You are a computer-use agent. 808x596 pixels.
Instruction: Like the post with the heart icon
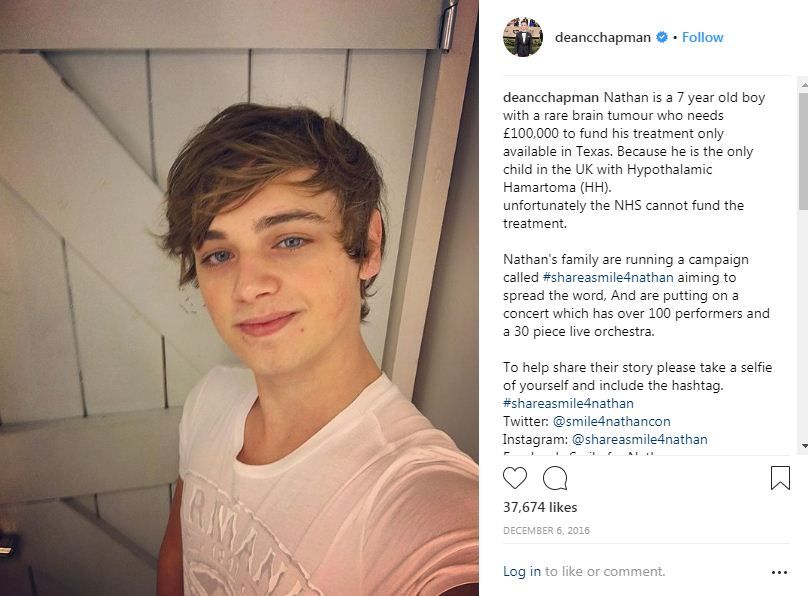coord(514,478)
